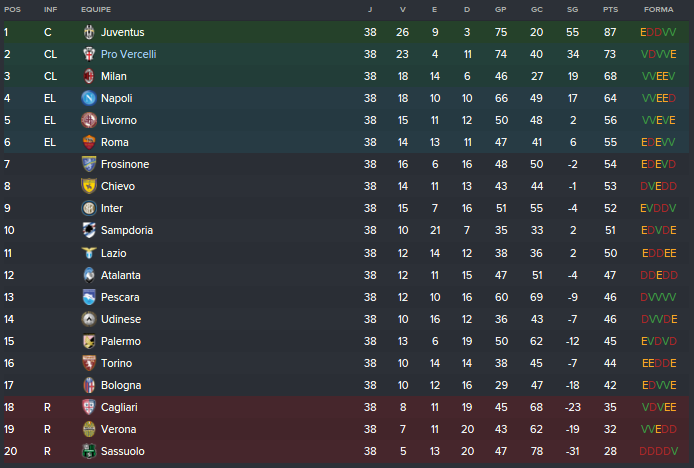
Task: Click the Sassuolo club crest
Action: pos(89,451)
